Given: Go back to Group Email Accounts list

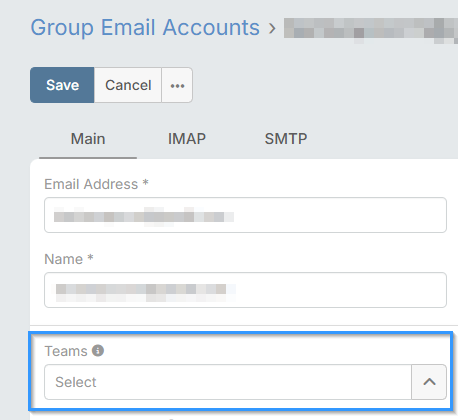Looking at the screenshot, I should tap(145, 28).
